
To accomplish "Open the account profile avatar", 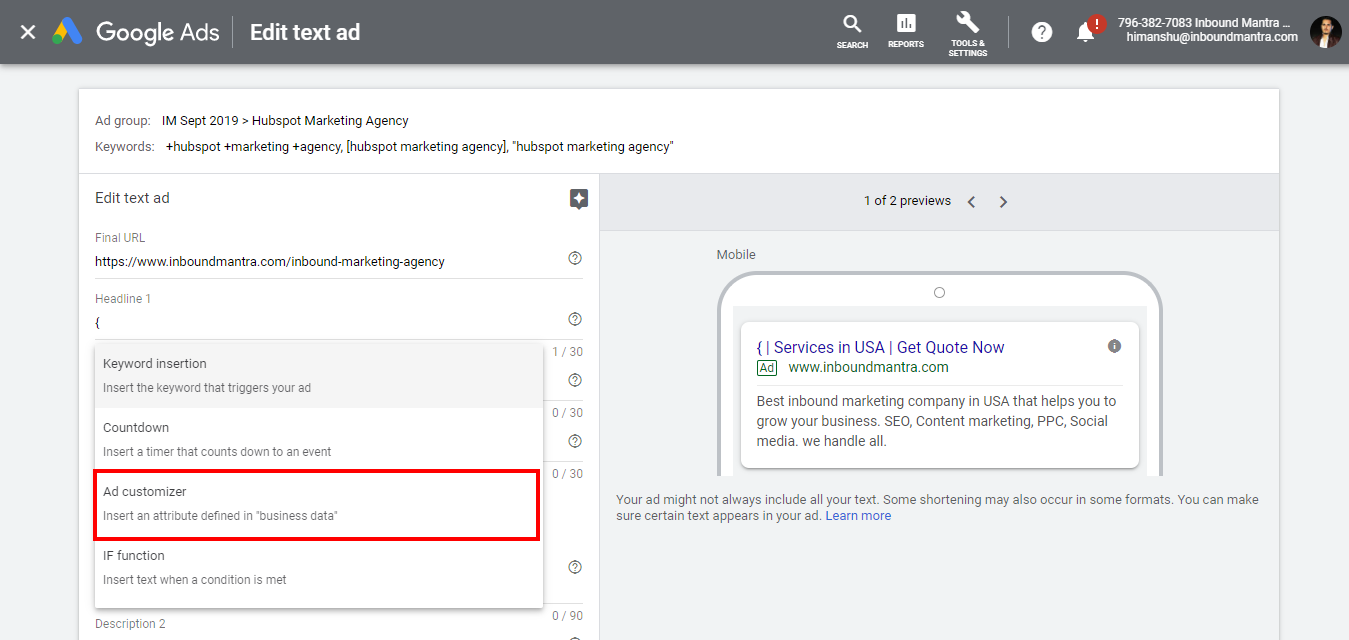I will click(1326, 32).
